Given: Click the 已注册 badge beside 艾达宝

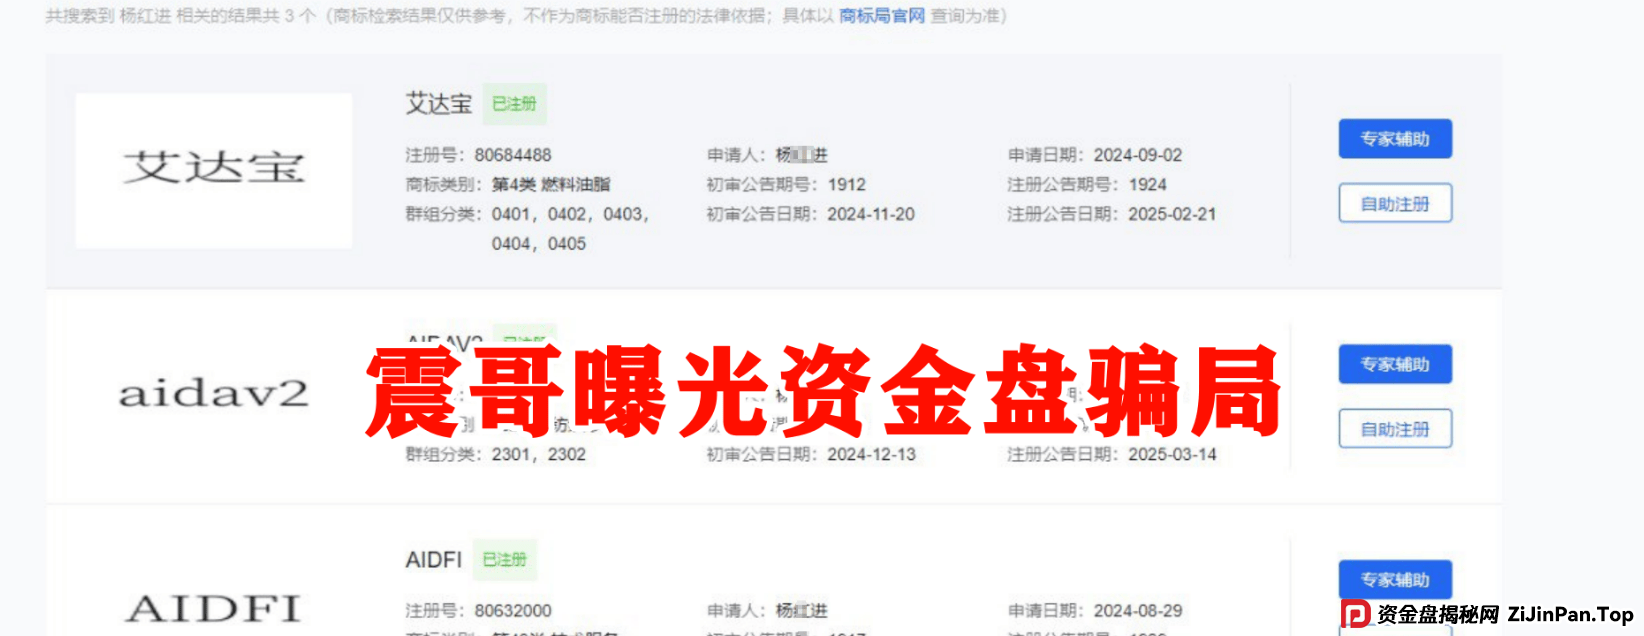Looking at the screenshot, I should (x=514, y=104).
